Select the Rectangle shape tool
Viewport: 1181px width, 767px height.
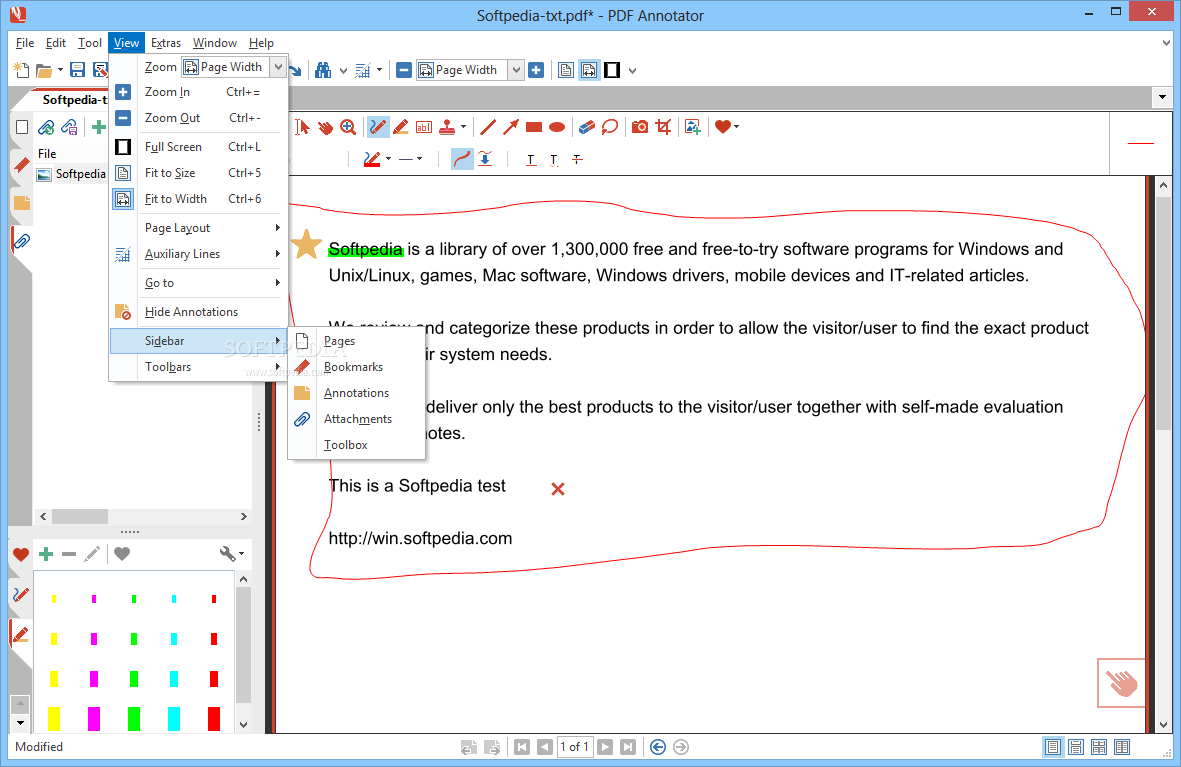tap(534, 127)
